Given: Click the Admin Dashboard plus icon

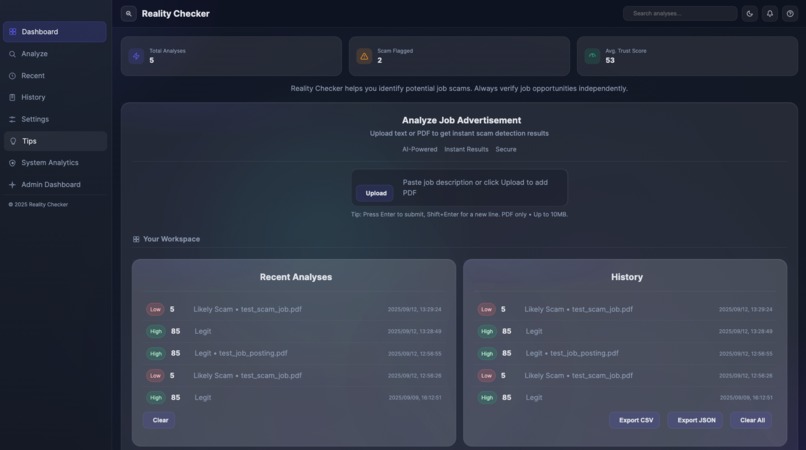Looking at the screenshot, I should pos(12,185).
